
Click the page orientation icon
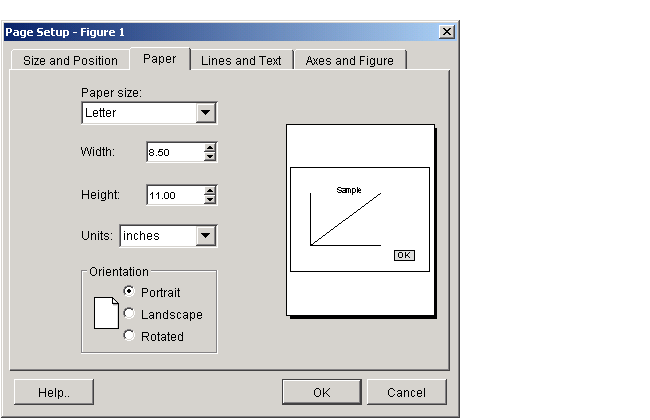click(106, 313)
